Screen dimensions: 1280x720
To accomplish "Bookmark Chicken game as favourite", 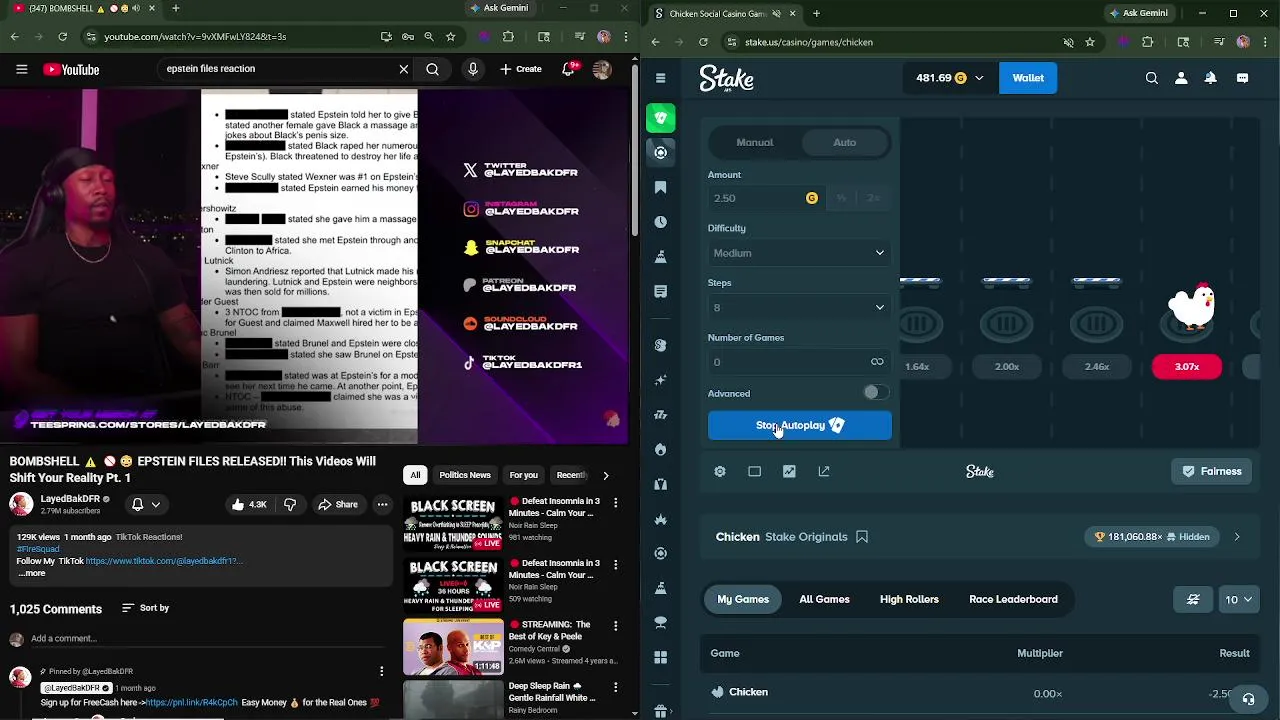I will [862, 537].
